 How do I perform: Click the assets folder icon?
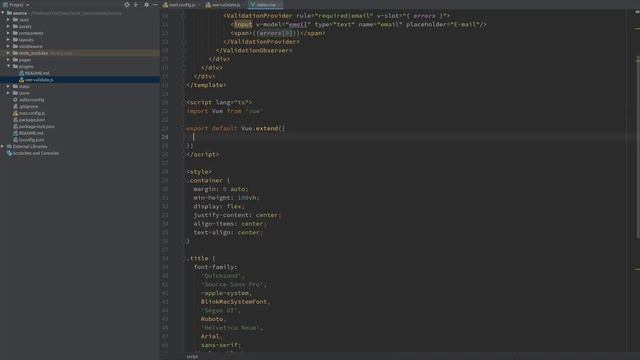tap(15, 26)
